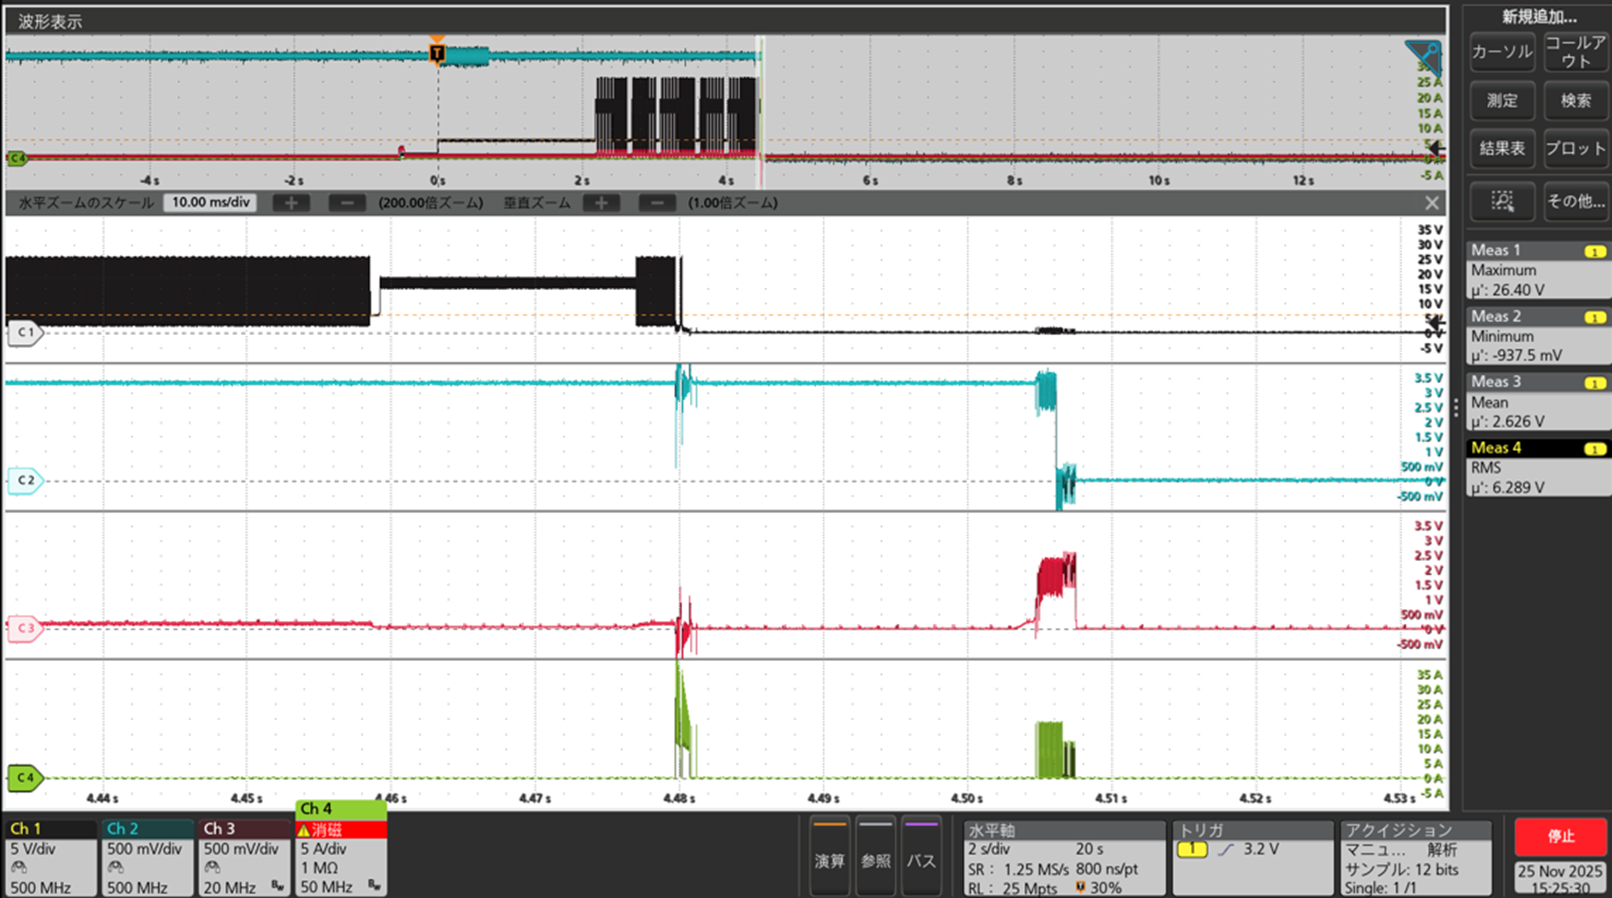Click the red 停止 stop button
Screen dimensions: 1612x898
pos(1560,836)
